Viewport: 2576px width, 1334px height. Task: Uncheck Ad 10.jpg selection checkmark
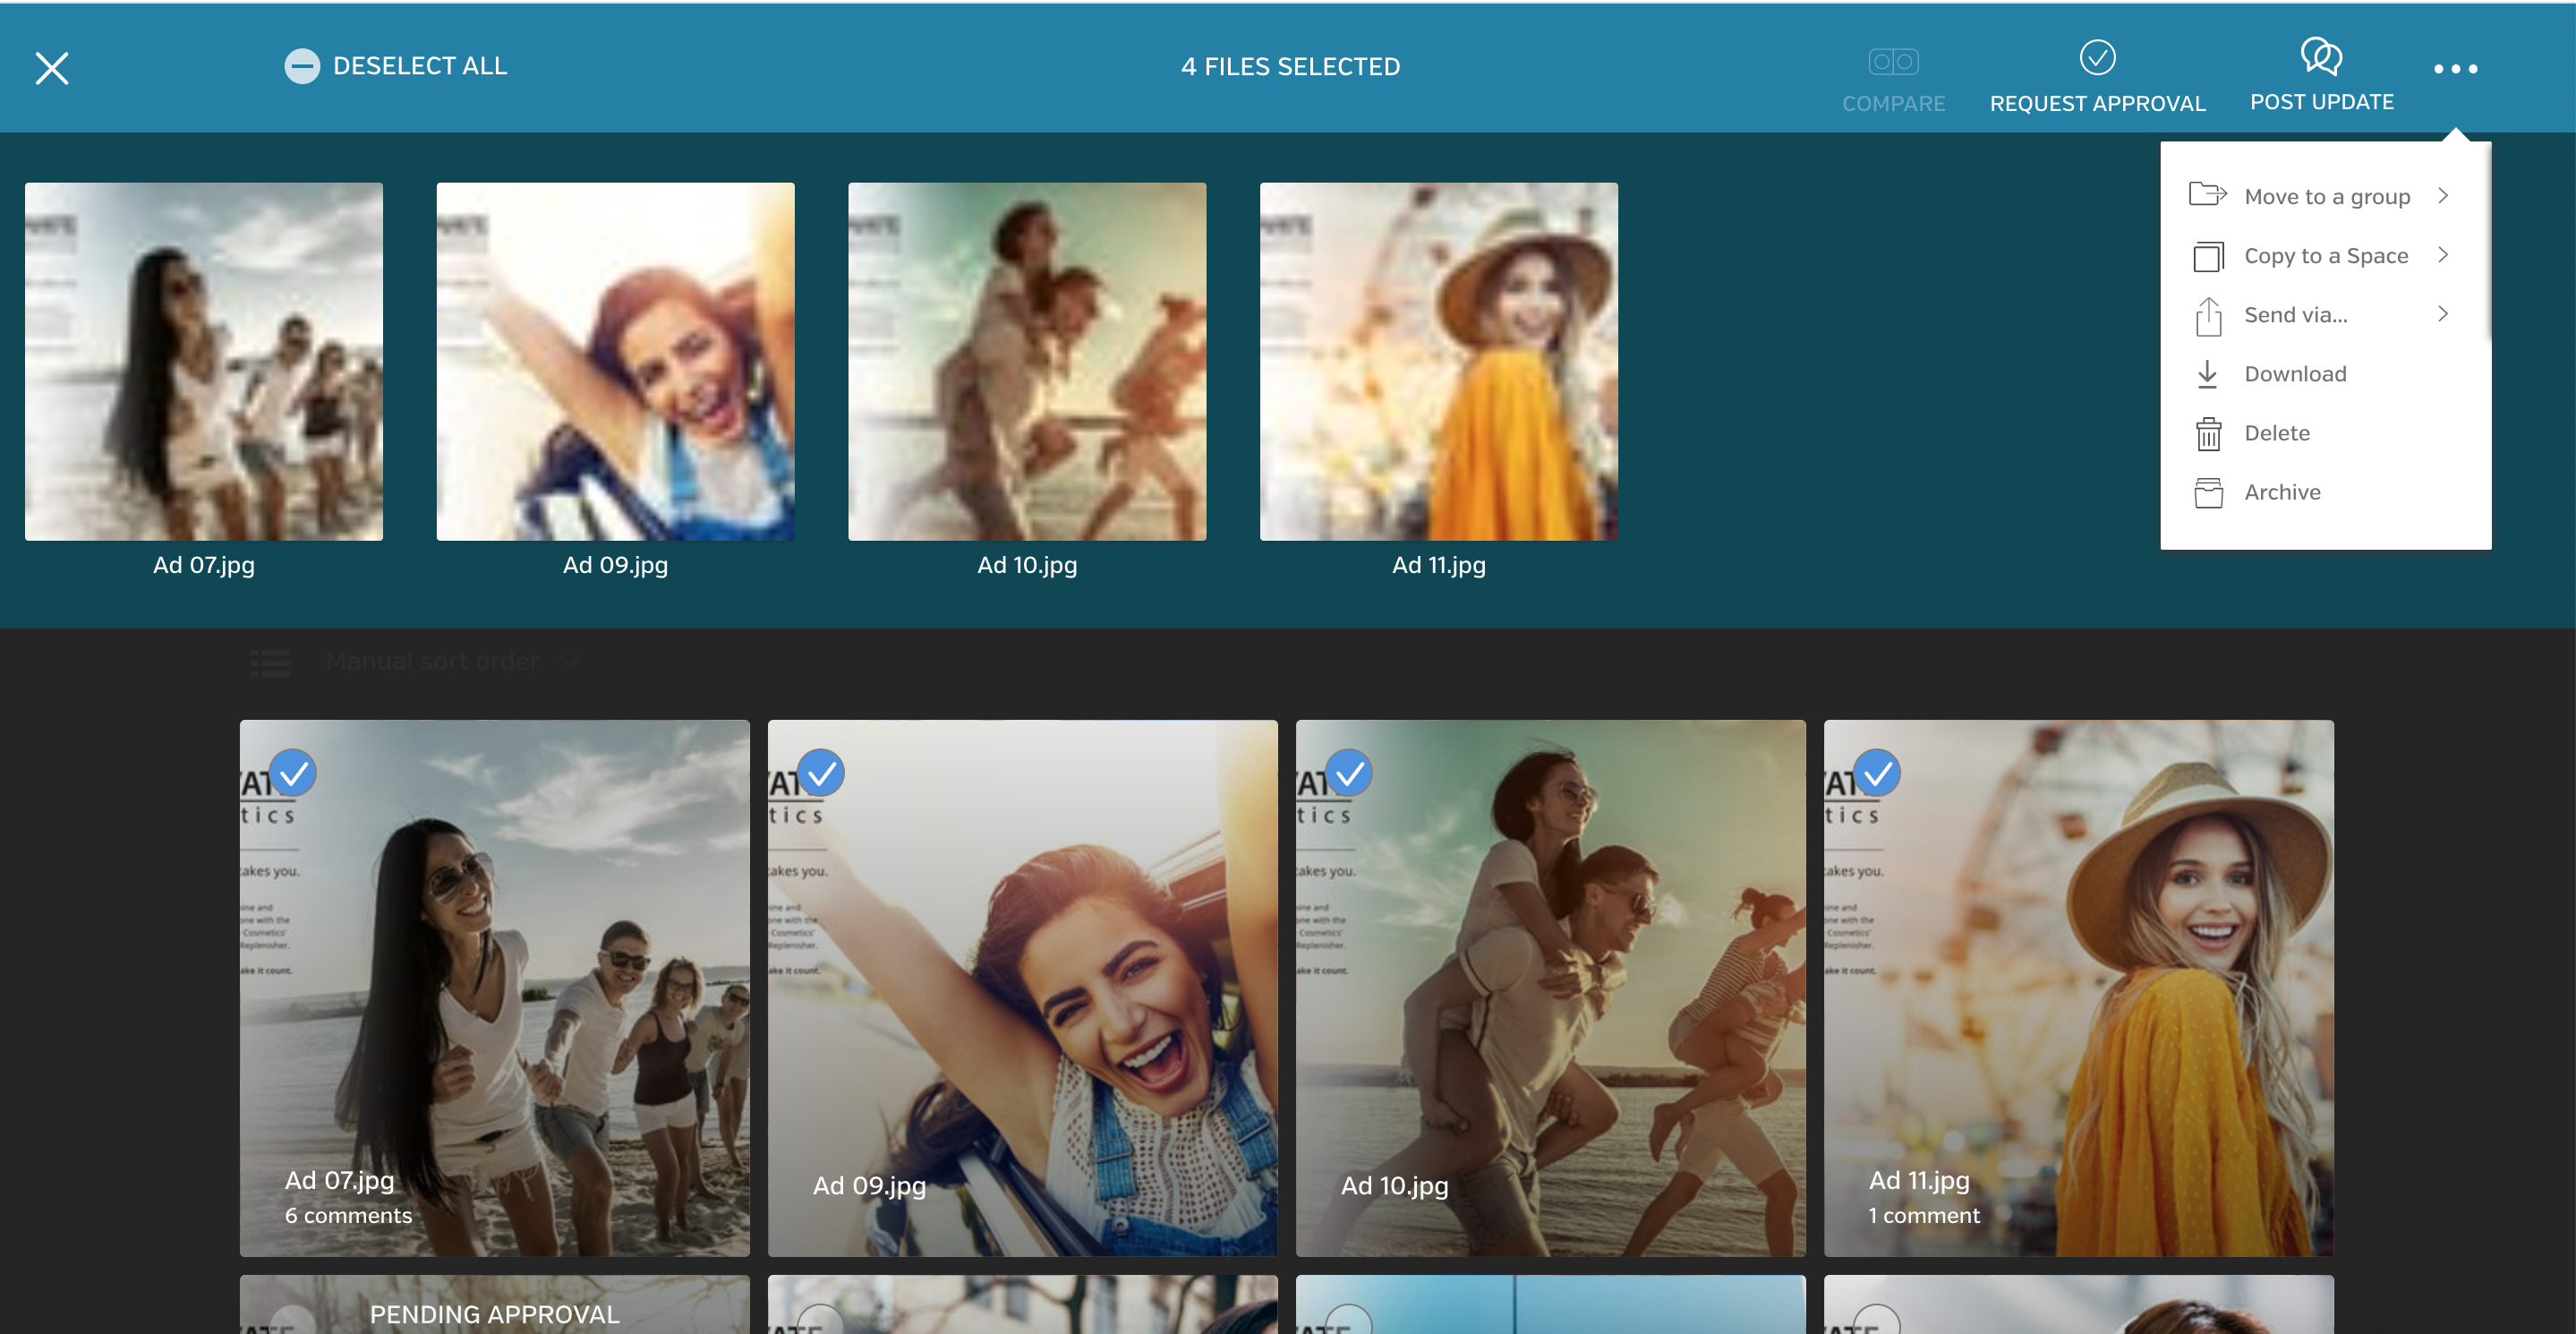click(x=1349, y=772)
